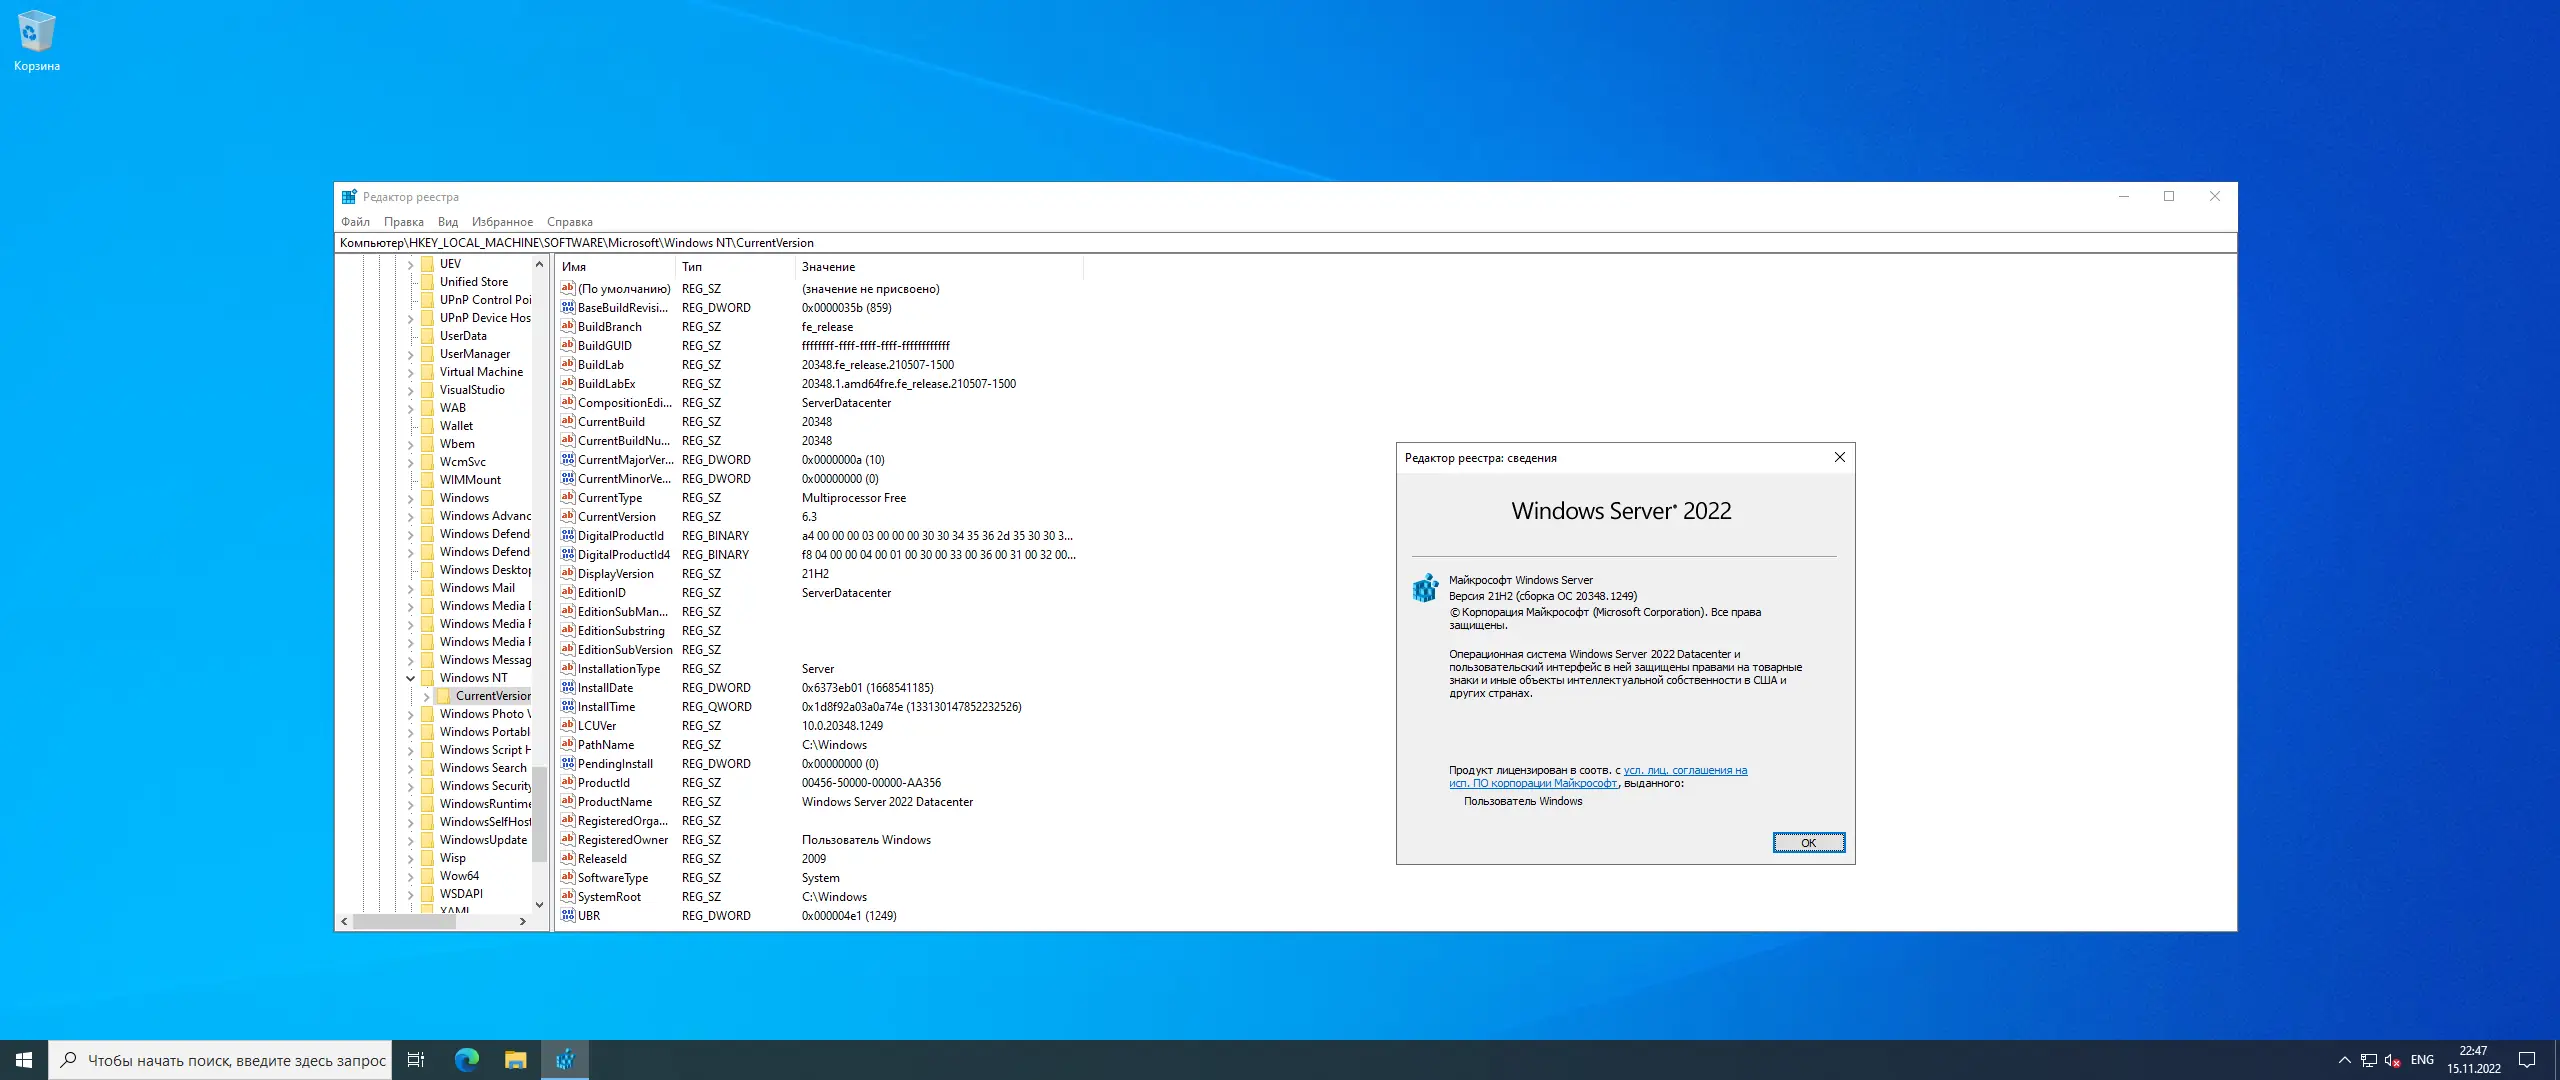2560x1080 pixels.
Task: Collapse the Windows NT tree node
Action: click(410, 678)
